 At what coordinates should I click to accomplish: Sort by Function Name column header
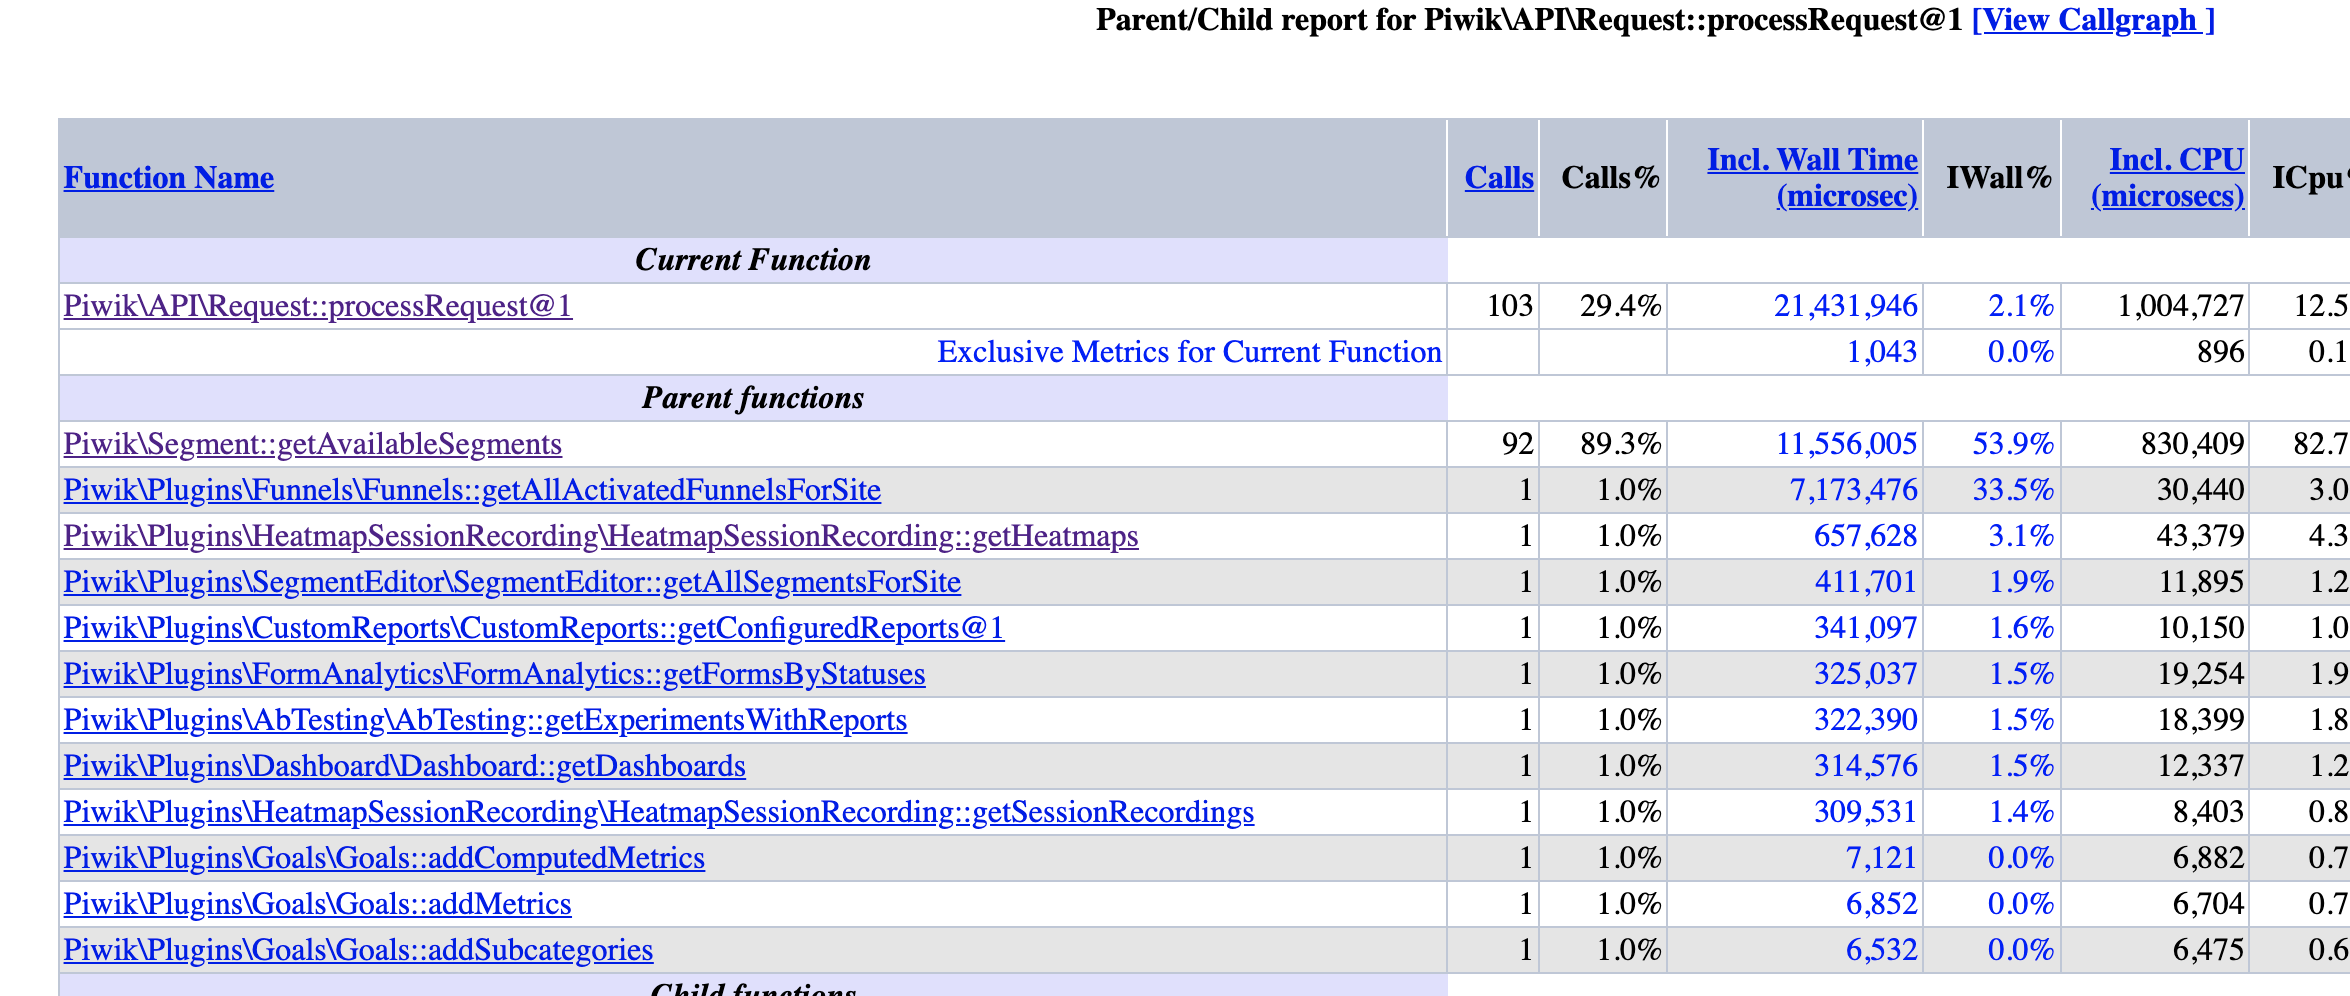coord(169,178)
